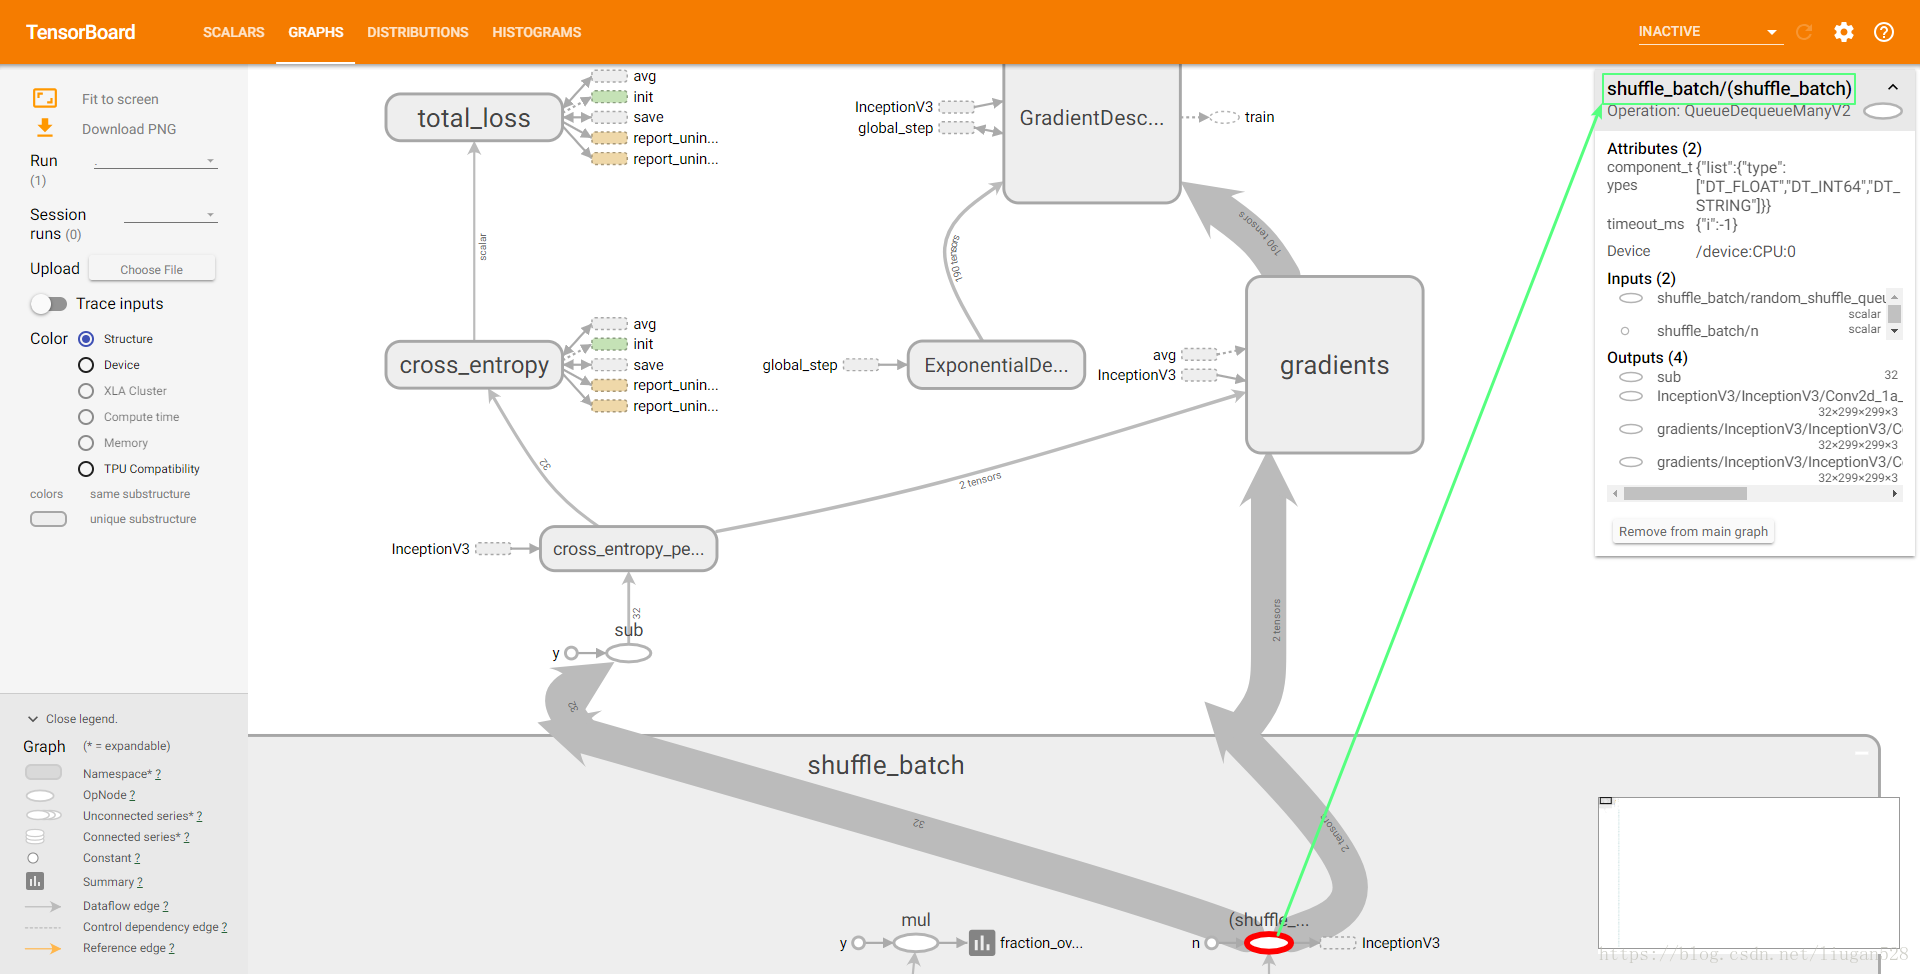This screenshot has width=1920, height=974.
Task: Open the Session runs dropdown
Action: tap(170, 215)
